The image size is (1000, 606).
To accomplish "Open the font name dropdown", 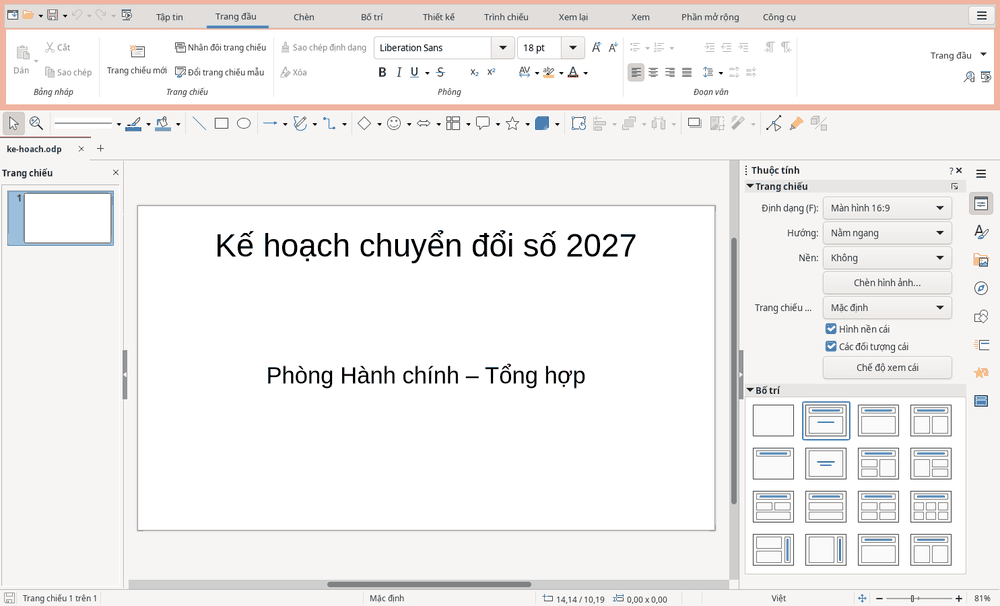I will [503, 47].
